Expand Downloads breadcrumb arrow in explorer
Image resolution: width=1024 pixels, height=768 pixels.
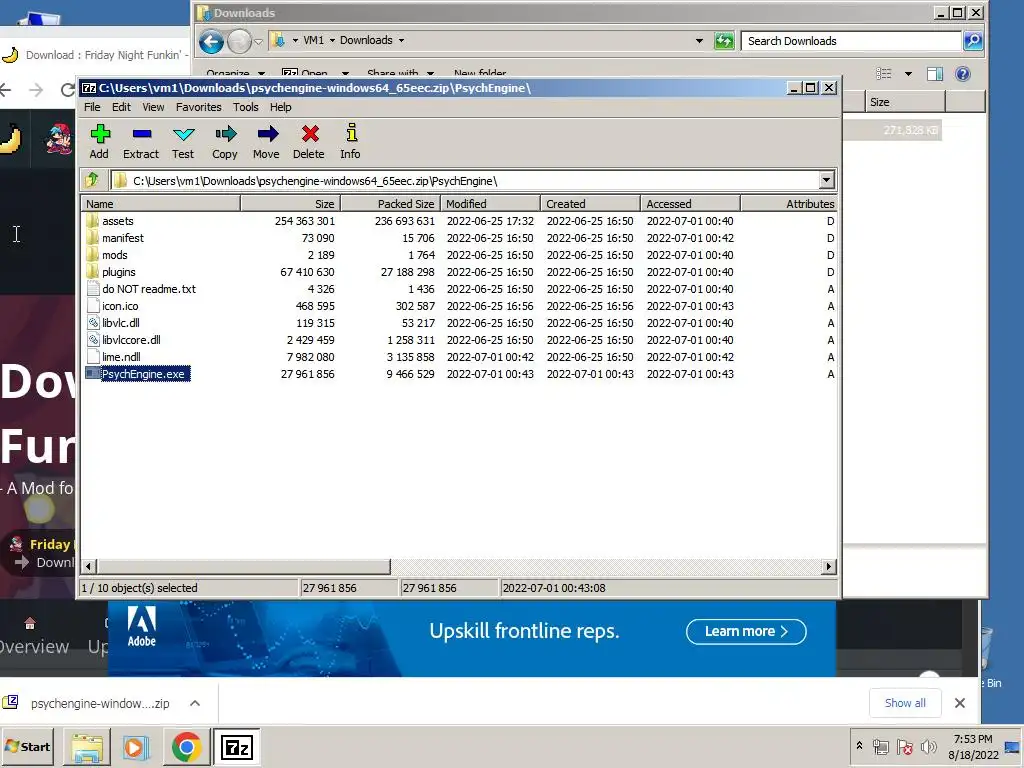(401, 40)
